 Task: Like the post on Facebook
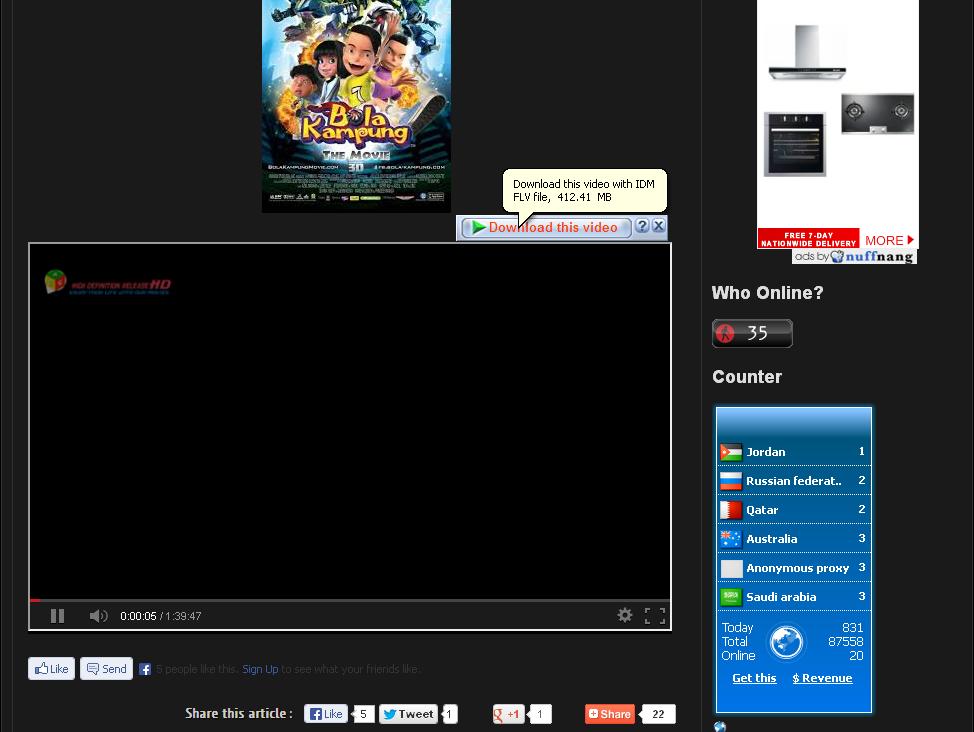(x=52, y=669)
